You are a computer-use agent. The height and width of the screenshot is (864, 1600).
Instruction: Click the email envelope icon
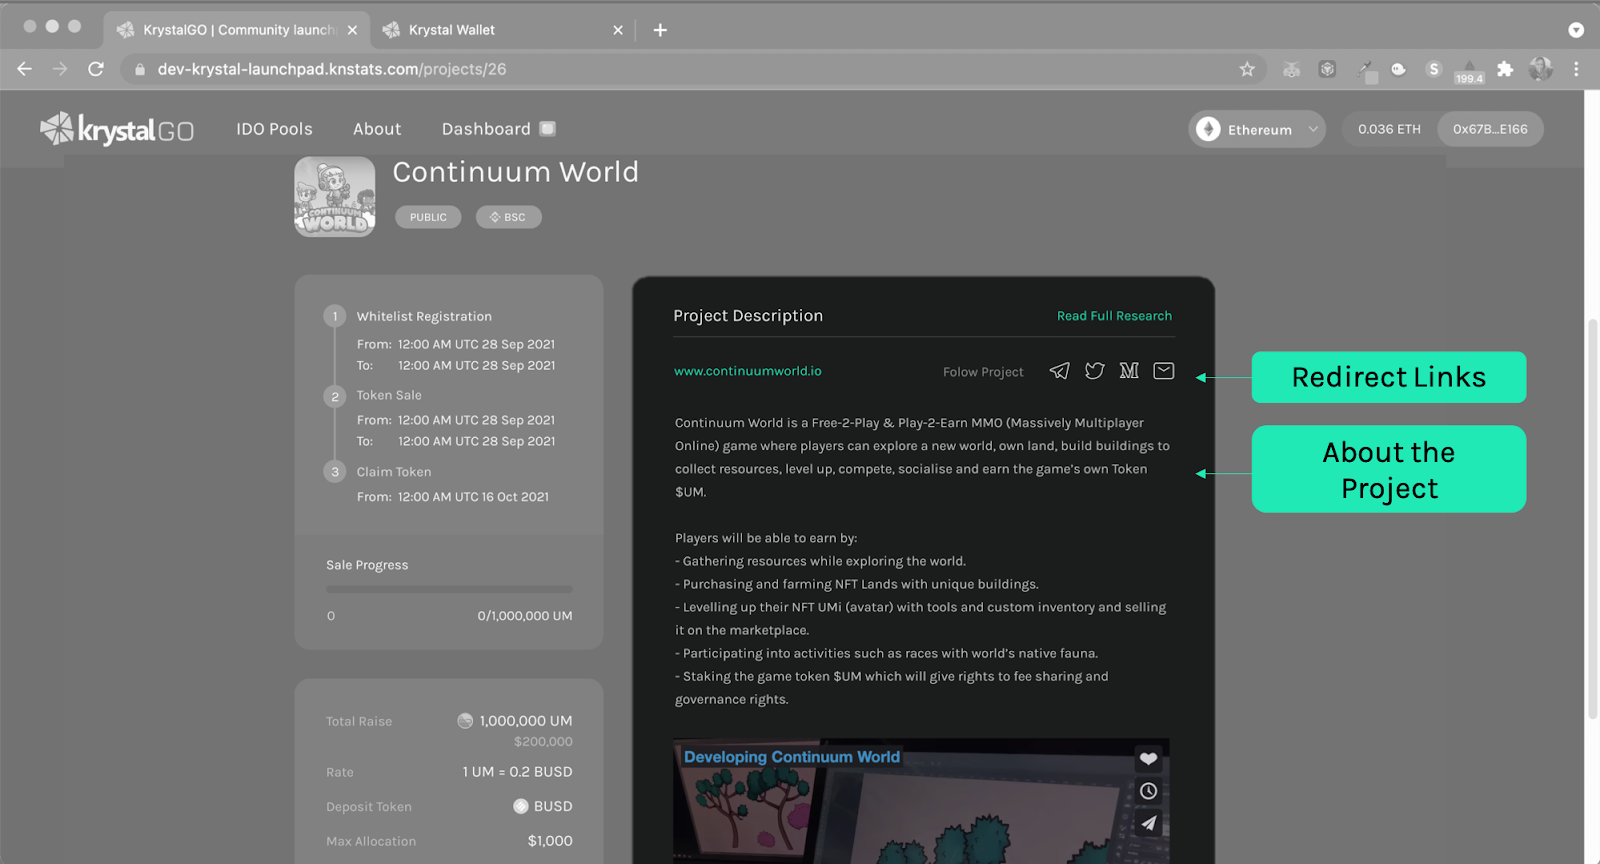1164,371
